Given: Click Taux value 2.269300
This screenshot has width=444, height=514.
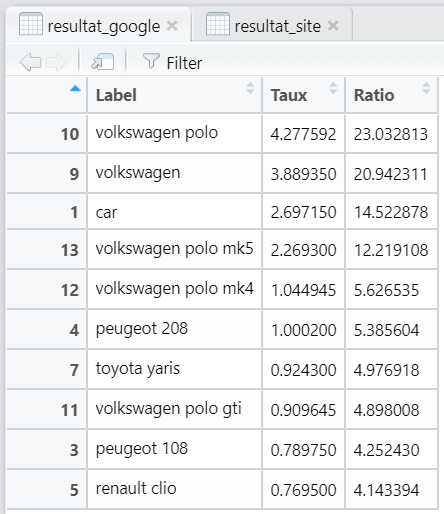Looking at the screenshot, I should [x=303, y=250].
